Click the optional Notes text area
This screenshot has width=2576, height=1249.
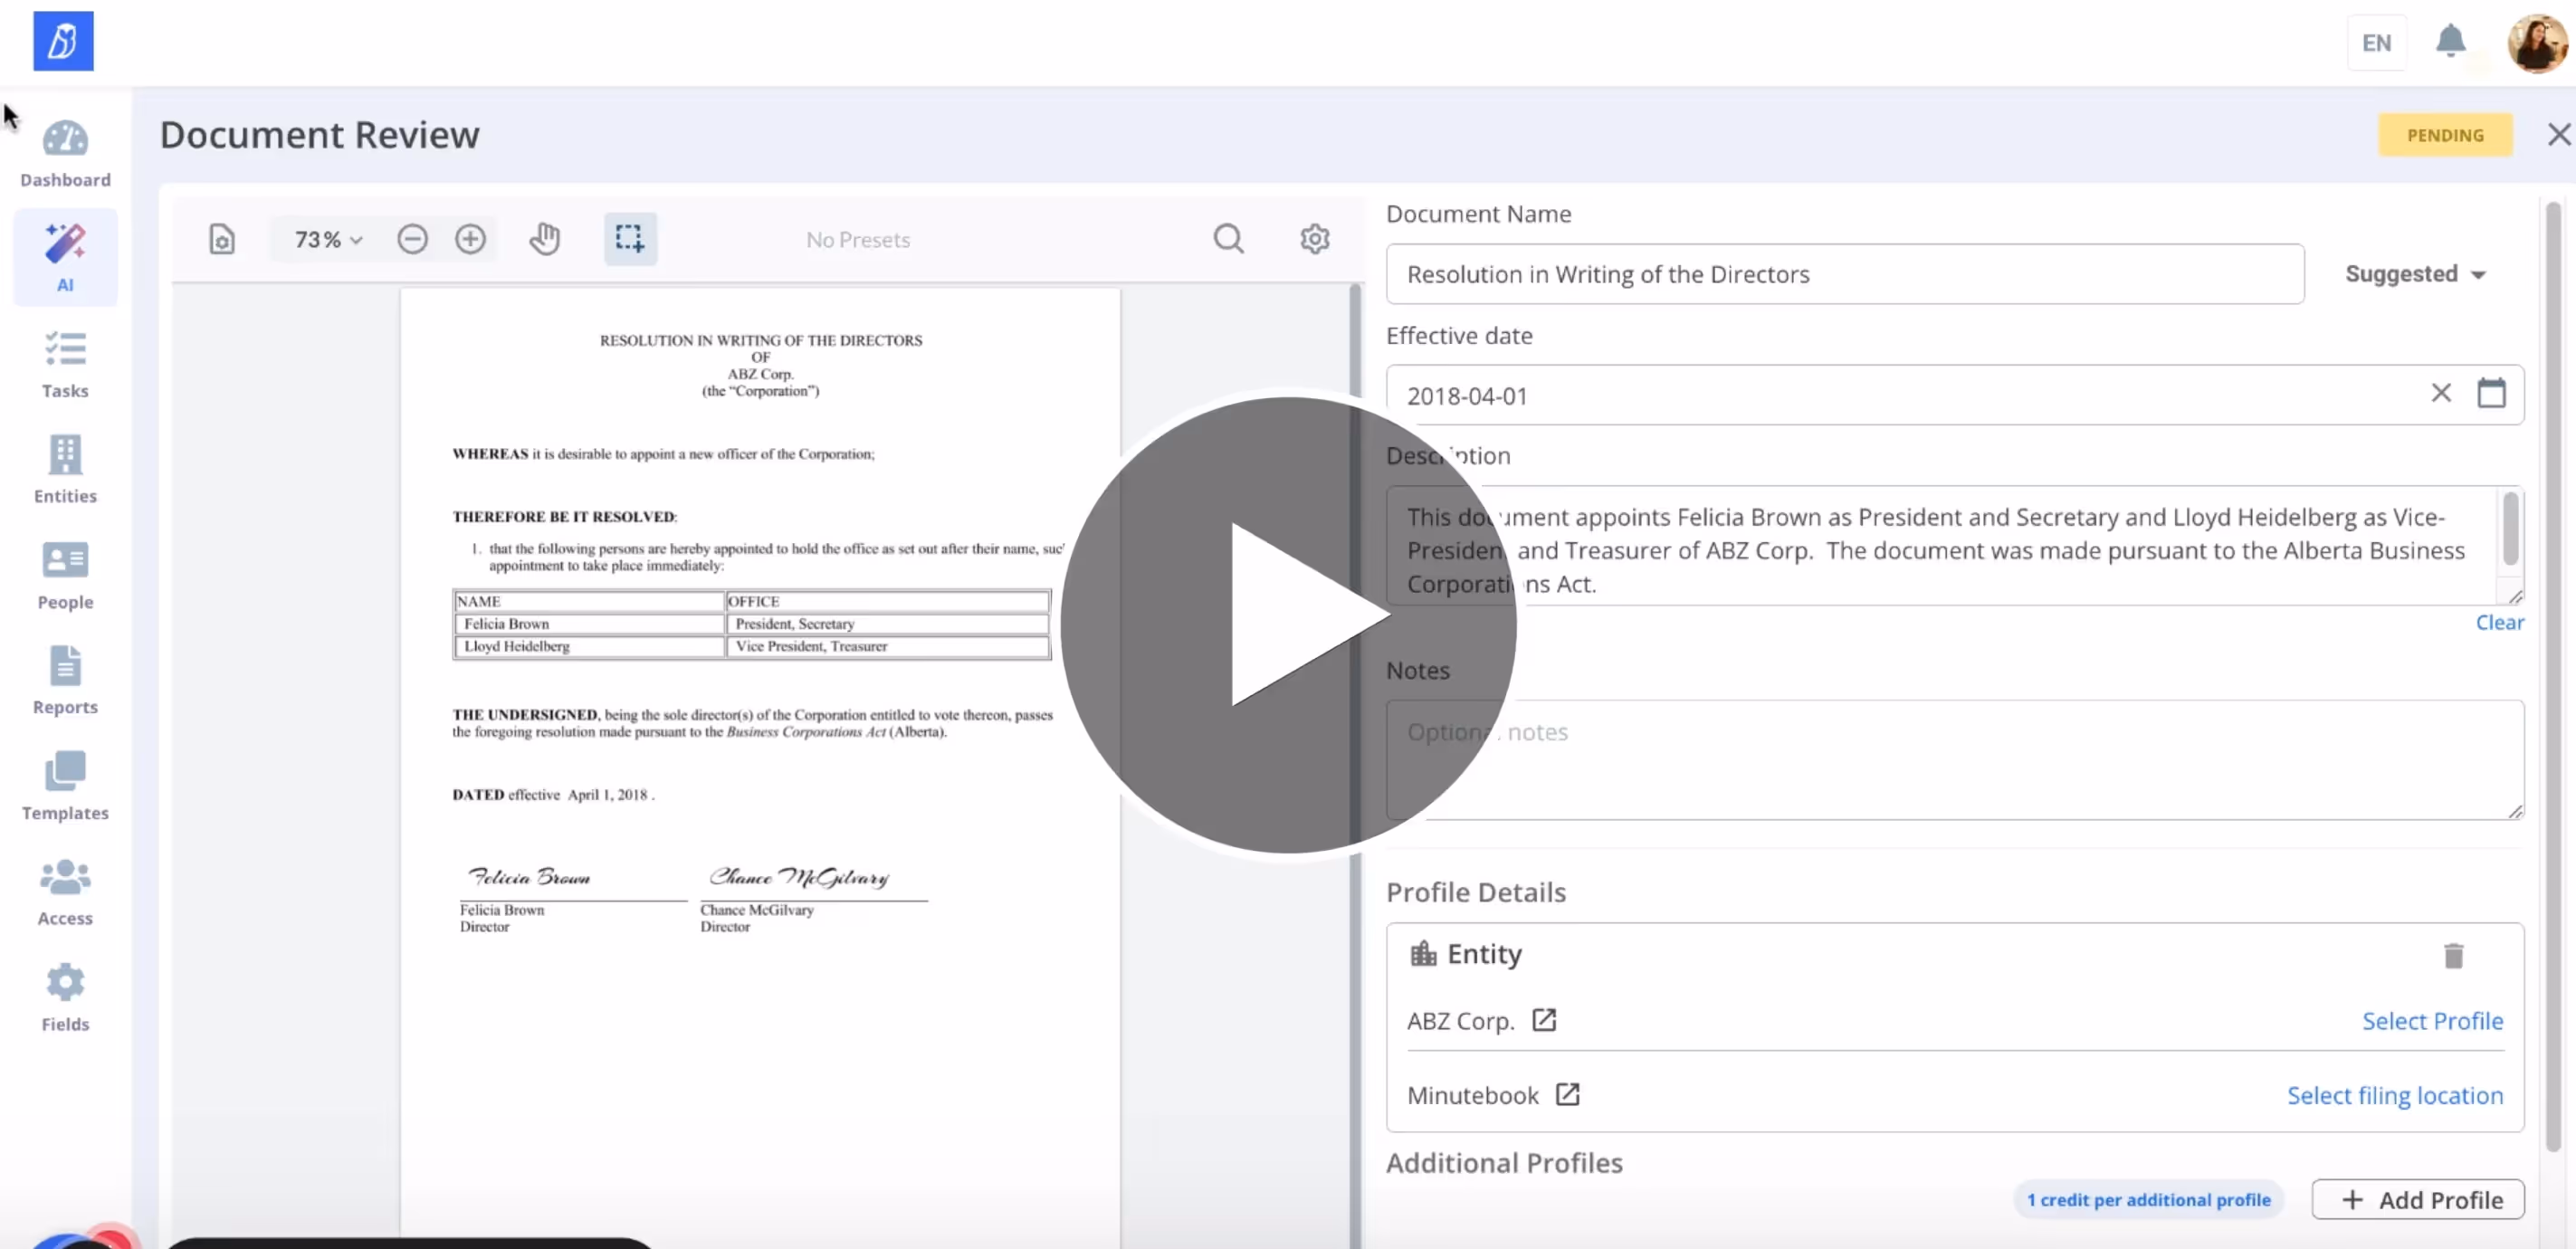[1955, 760]
